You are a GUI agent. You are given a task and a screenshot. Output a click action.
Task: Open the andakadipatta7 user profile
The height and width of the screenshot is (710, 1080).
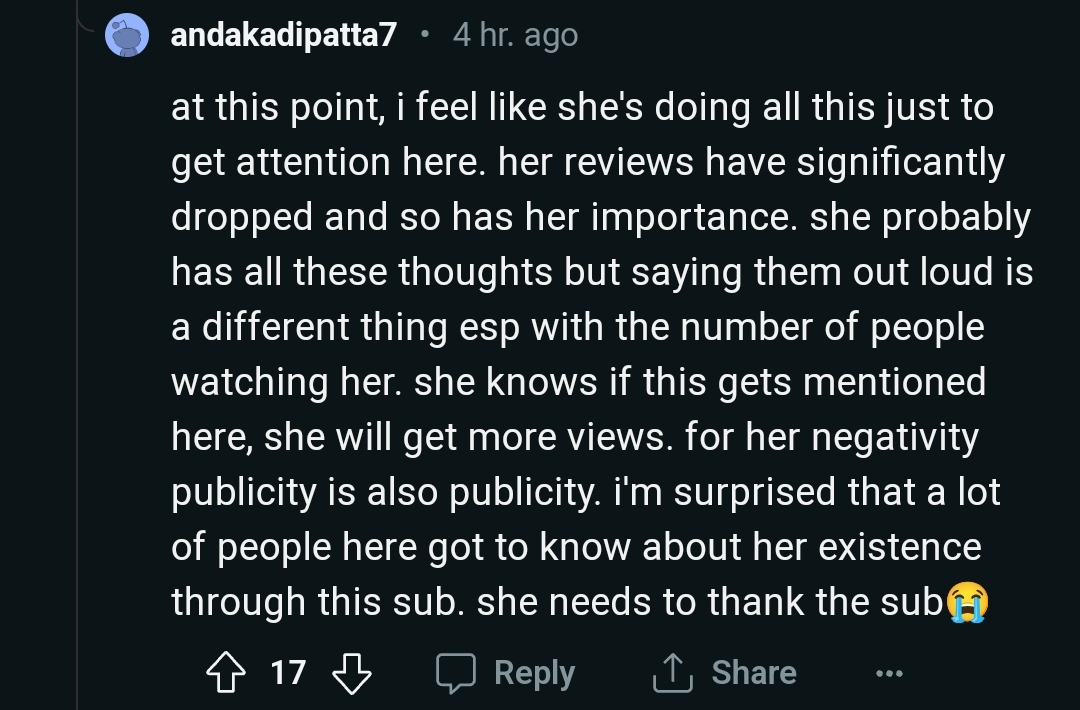(284, 36)
